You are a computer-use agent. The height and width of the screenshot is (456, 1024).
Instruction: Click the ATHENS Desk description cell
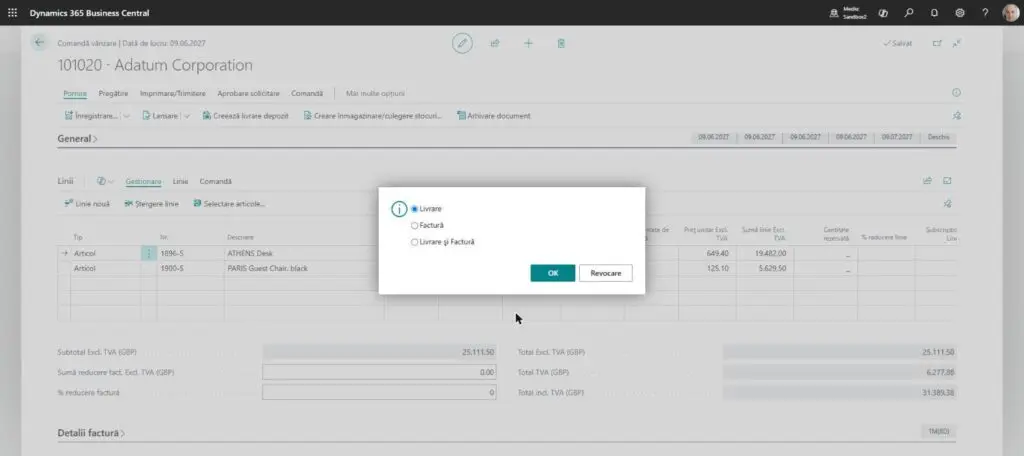pos(304,253)
